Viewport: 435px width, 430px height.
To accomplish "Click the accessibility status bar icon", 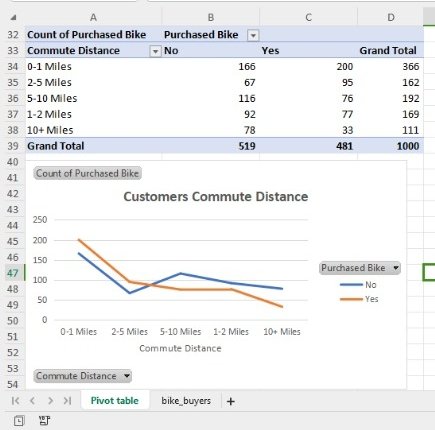I will coord(44,421).
